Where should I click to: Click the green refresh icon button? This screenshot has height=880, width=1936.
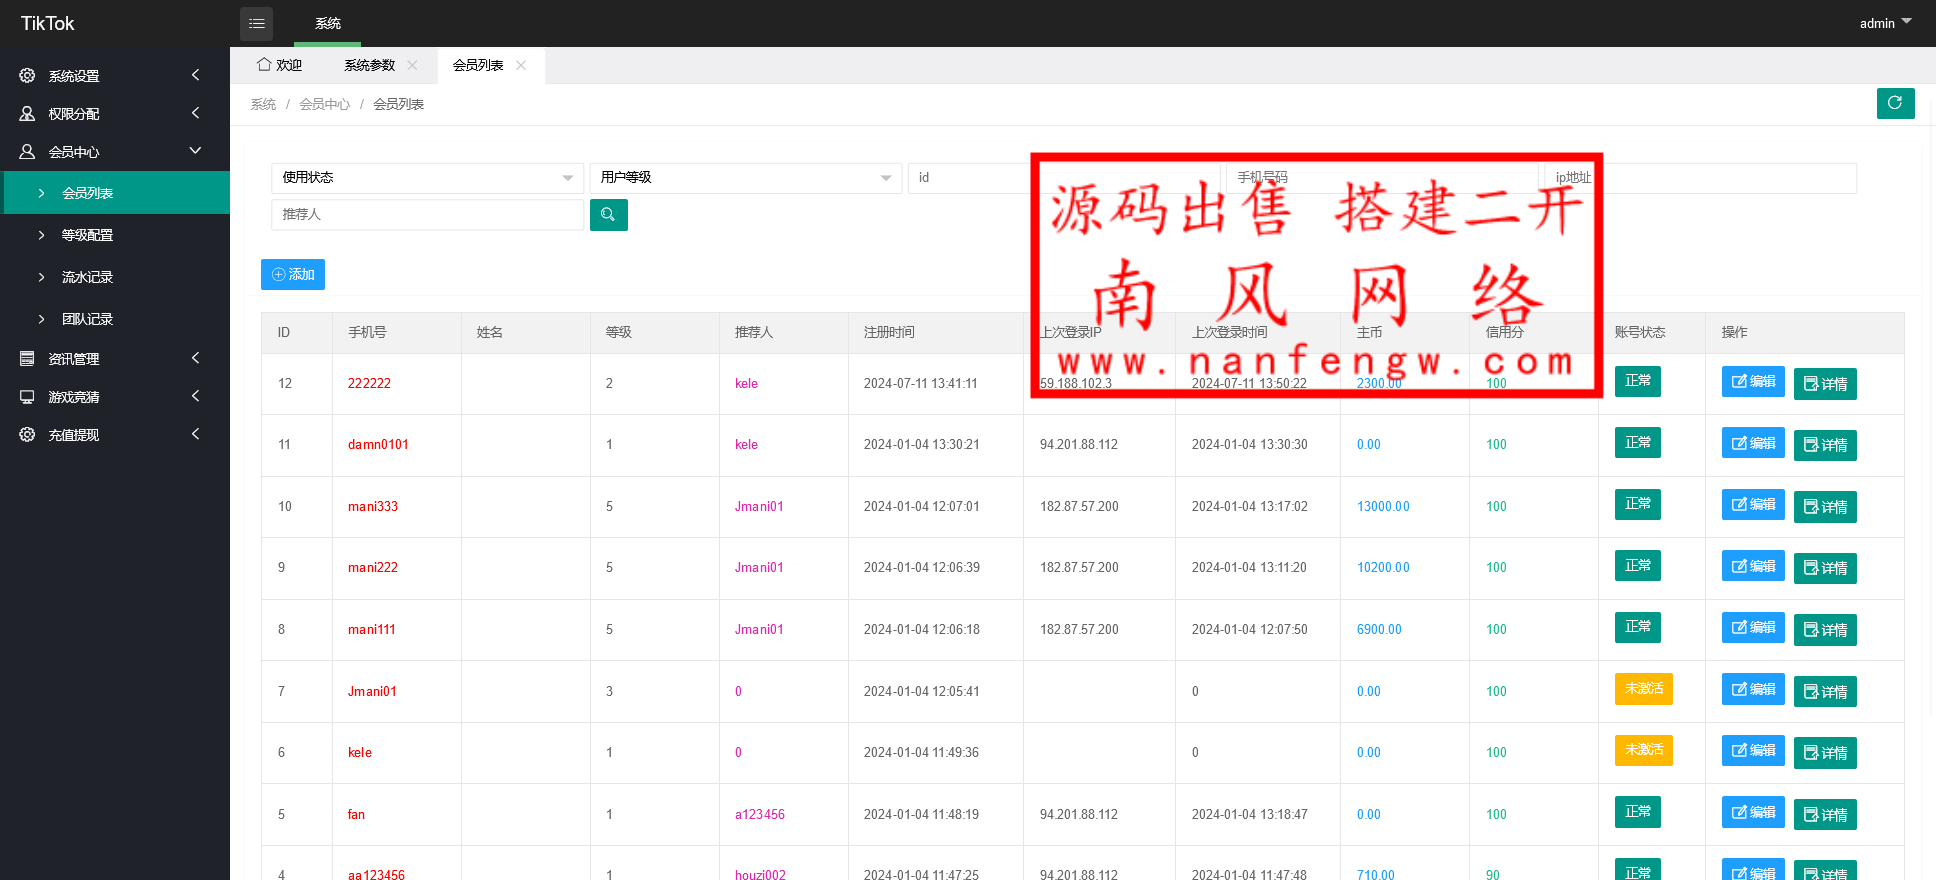tap(1895, 103)
